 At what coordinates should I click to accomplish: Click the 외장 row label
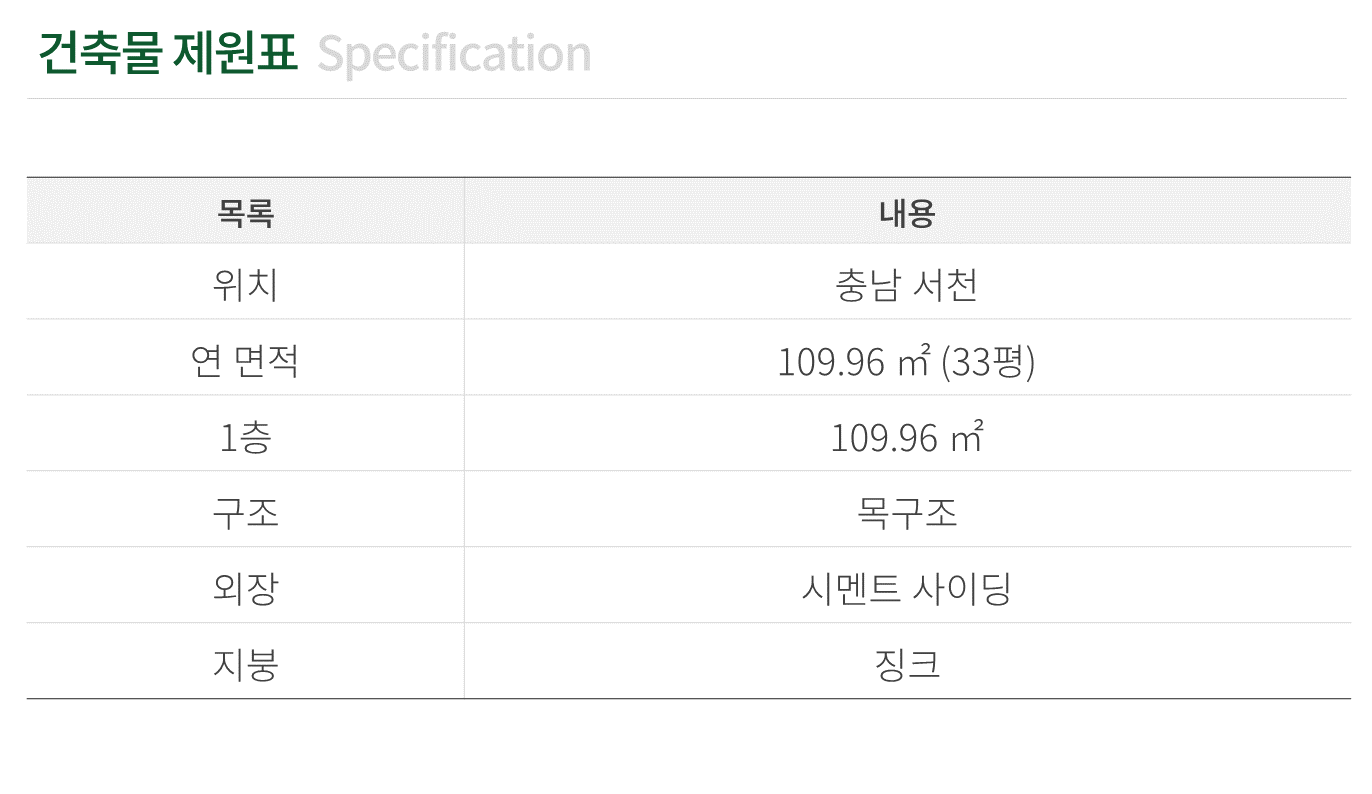(245, 589)
